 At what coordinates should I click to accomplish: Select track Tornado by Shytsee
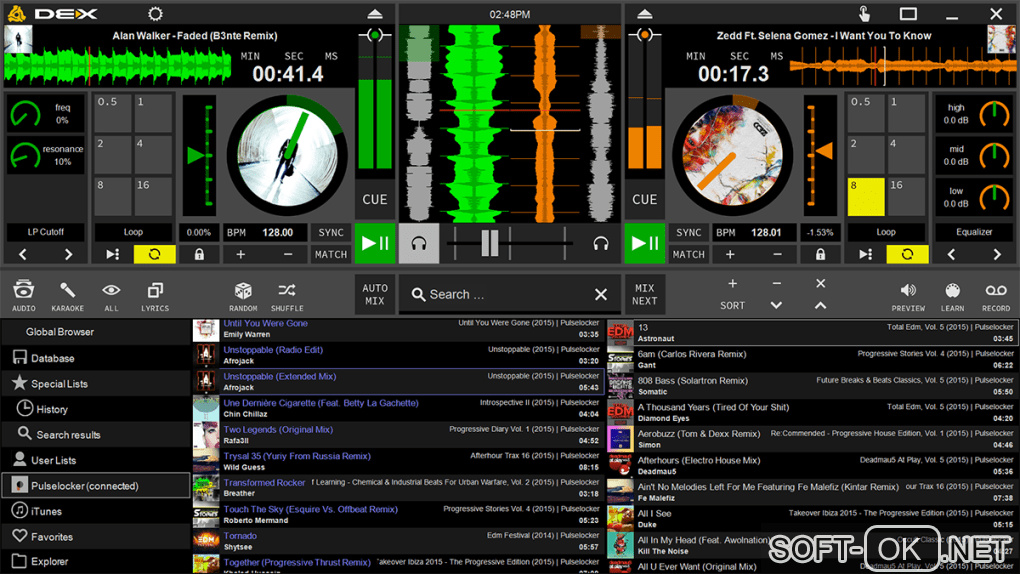pyautogui.click(x=397, y=541)
